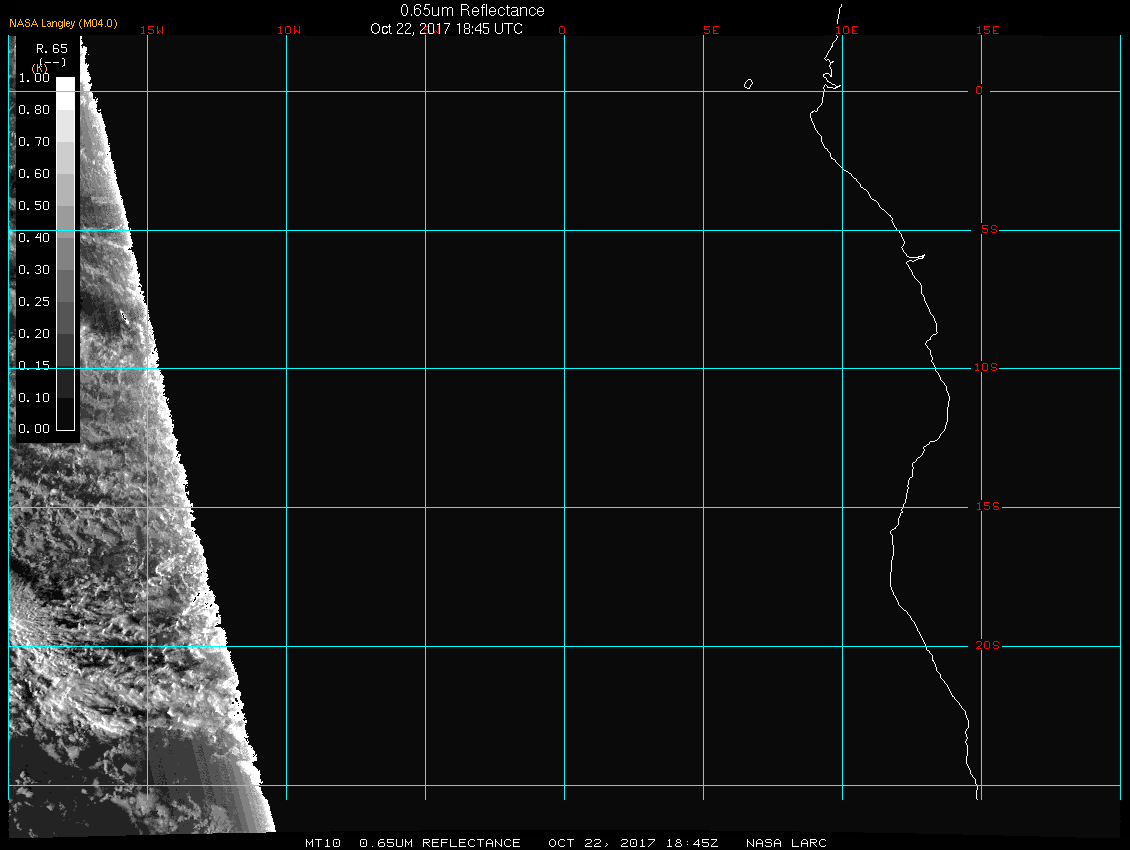Click the 15W longitude label

[152, 30]
